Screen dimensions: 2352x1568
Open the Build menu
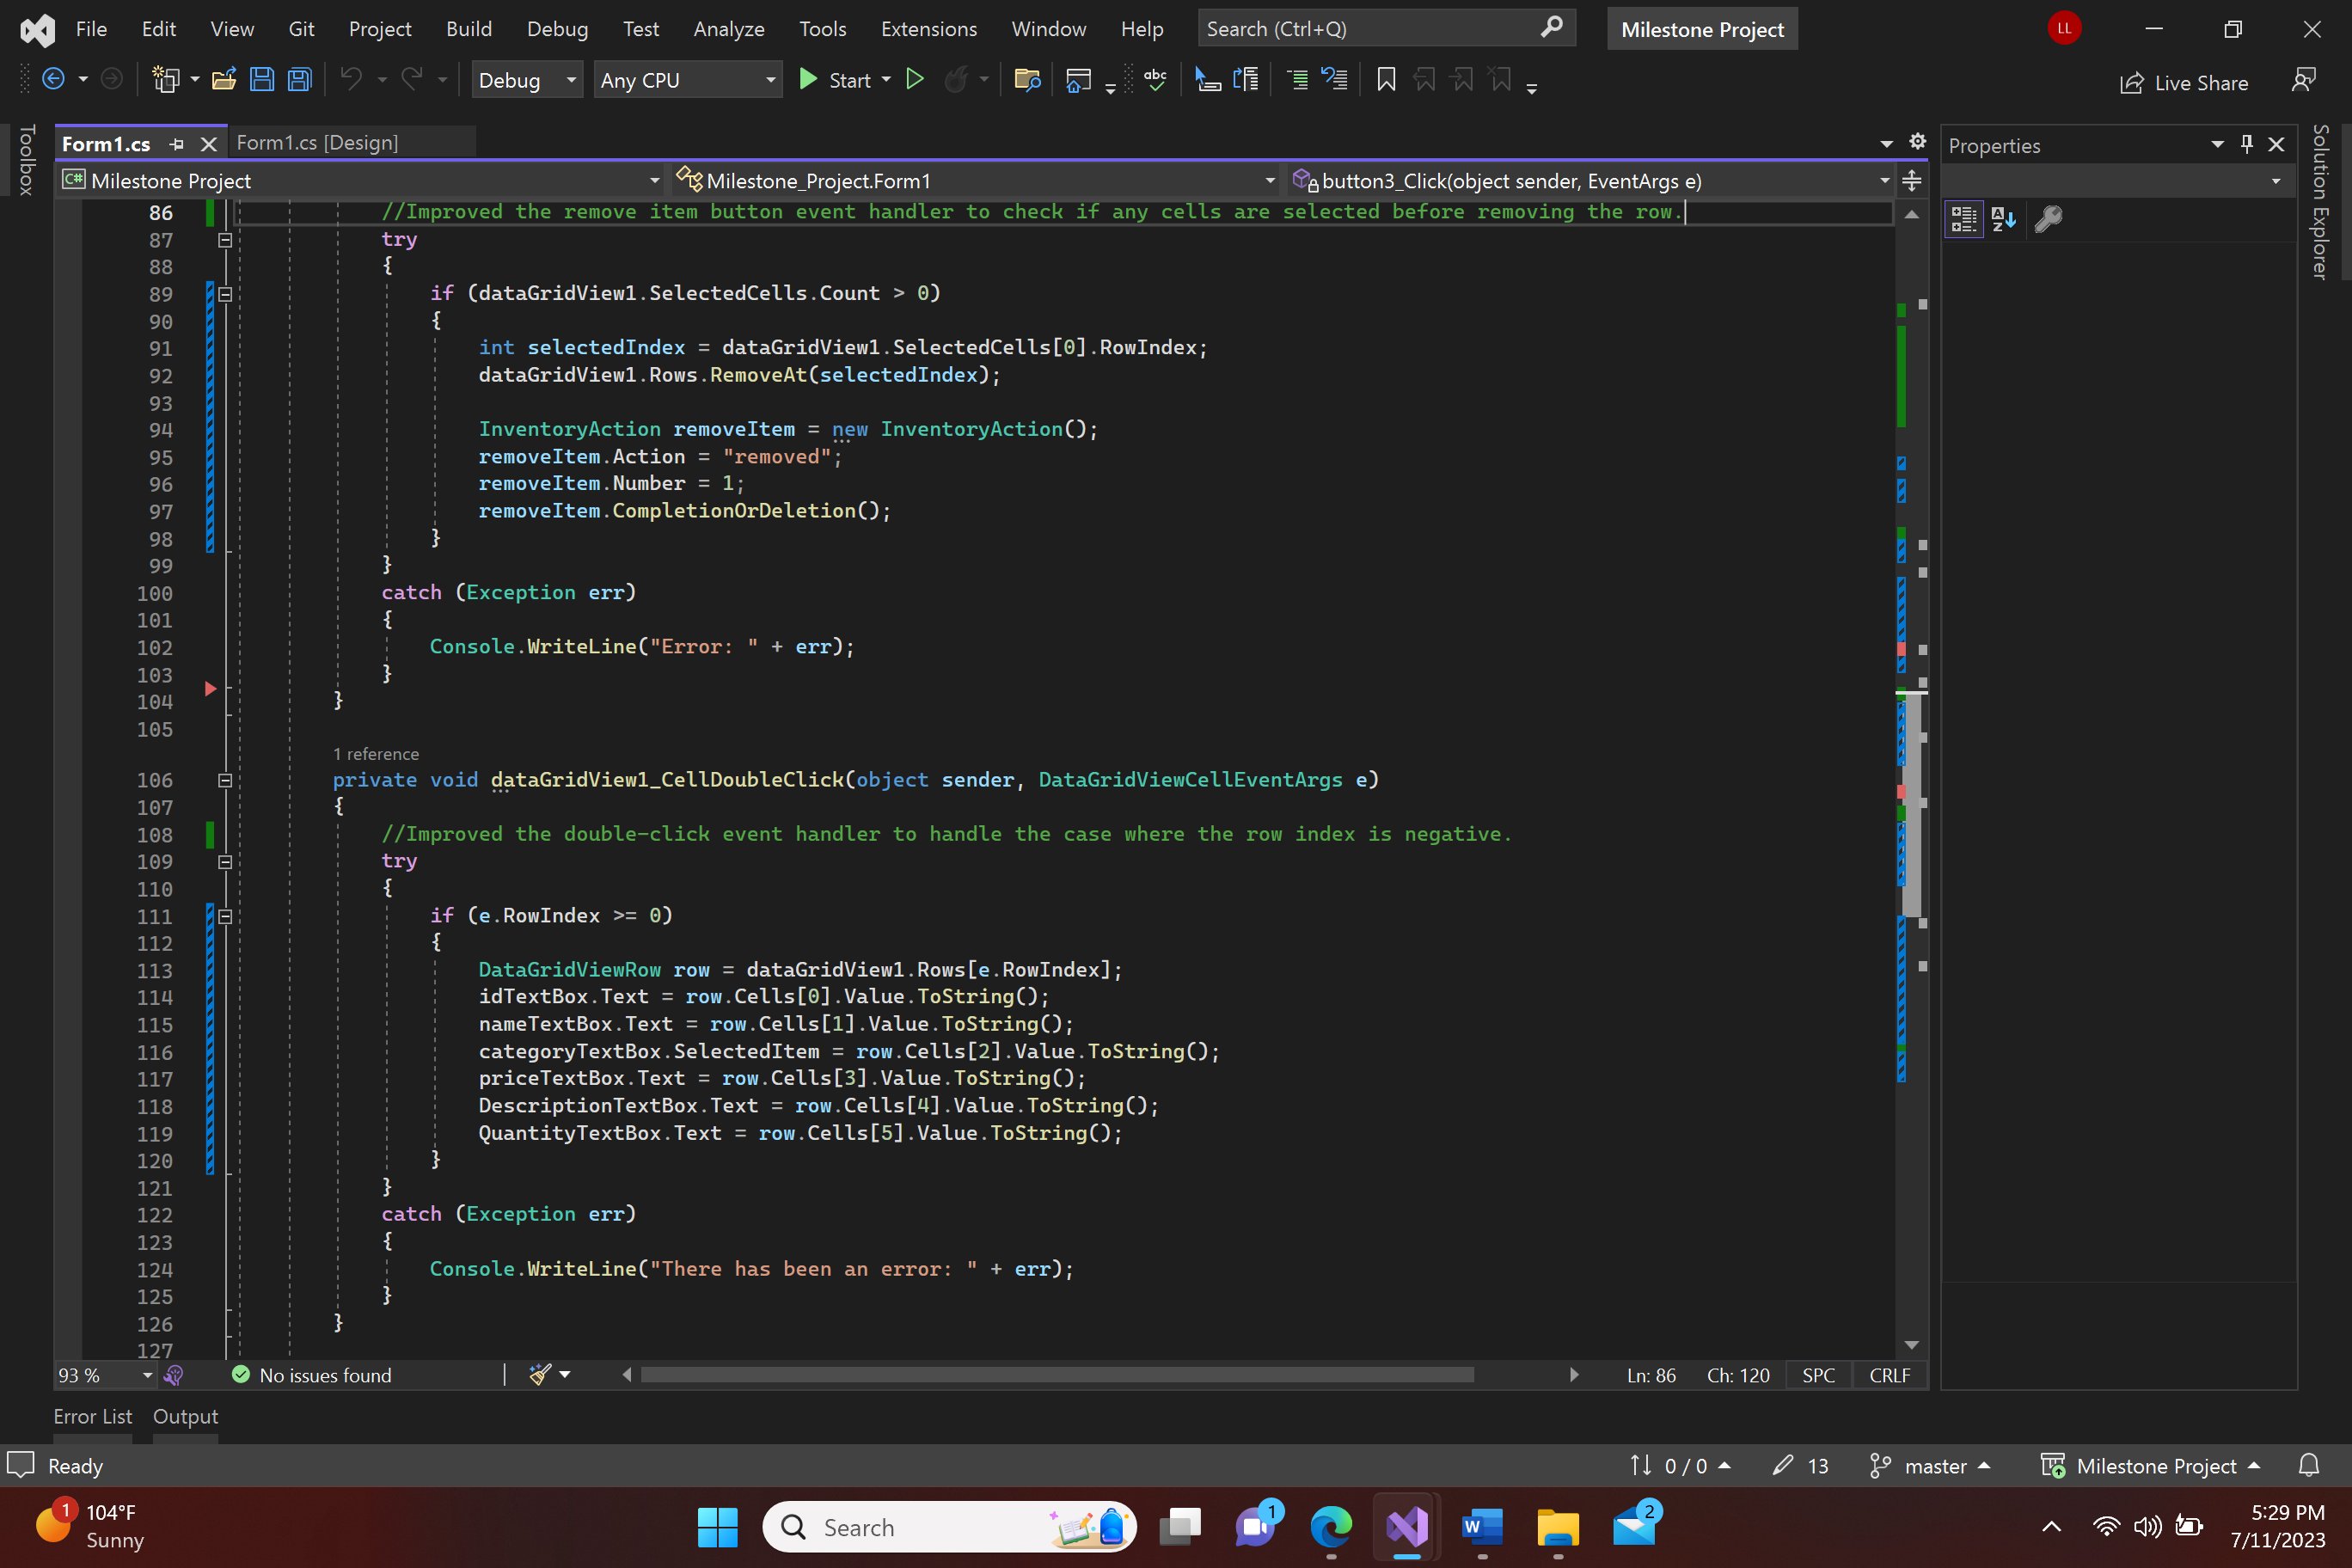(469, 29)
